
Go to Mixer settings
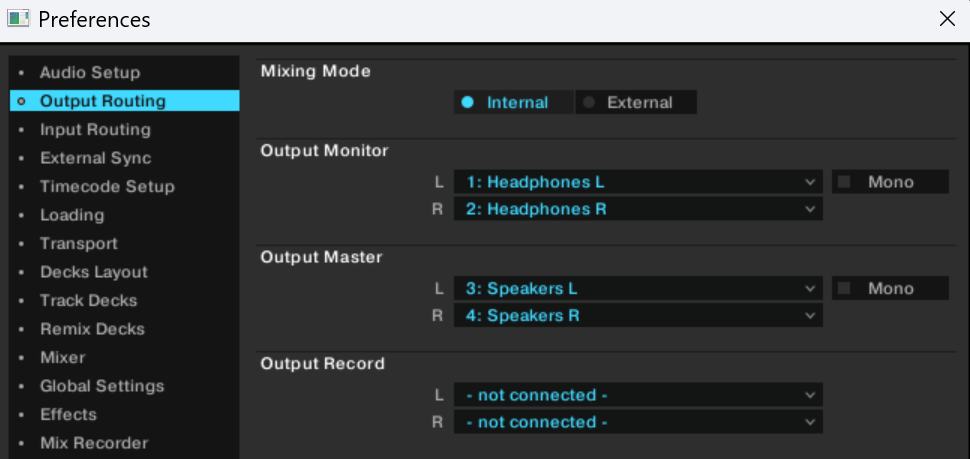pos(62,357)
